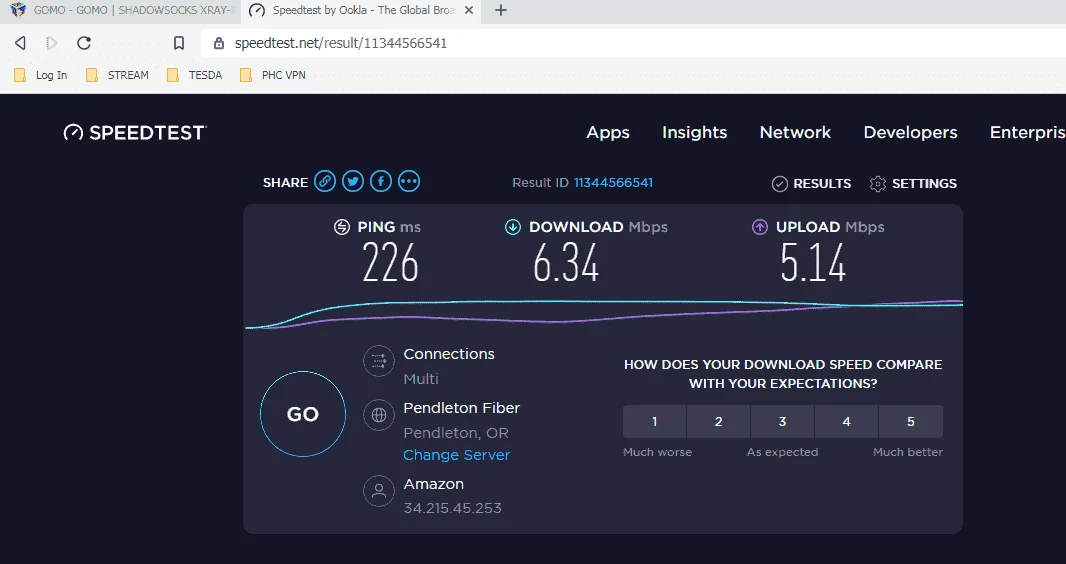Open the Enterprise menu
This screenshot has height=564, width=1066.
1027,133
